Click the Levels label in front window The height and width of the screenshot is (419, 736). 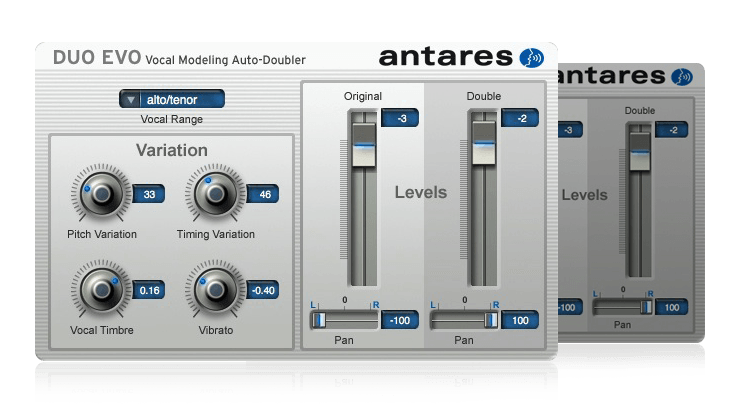click(421, 192)
